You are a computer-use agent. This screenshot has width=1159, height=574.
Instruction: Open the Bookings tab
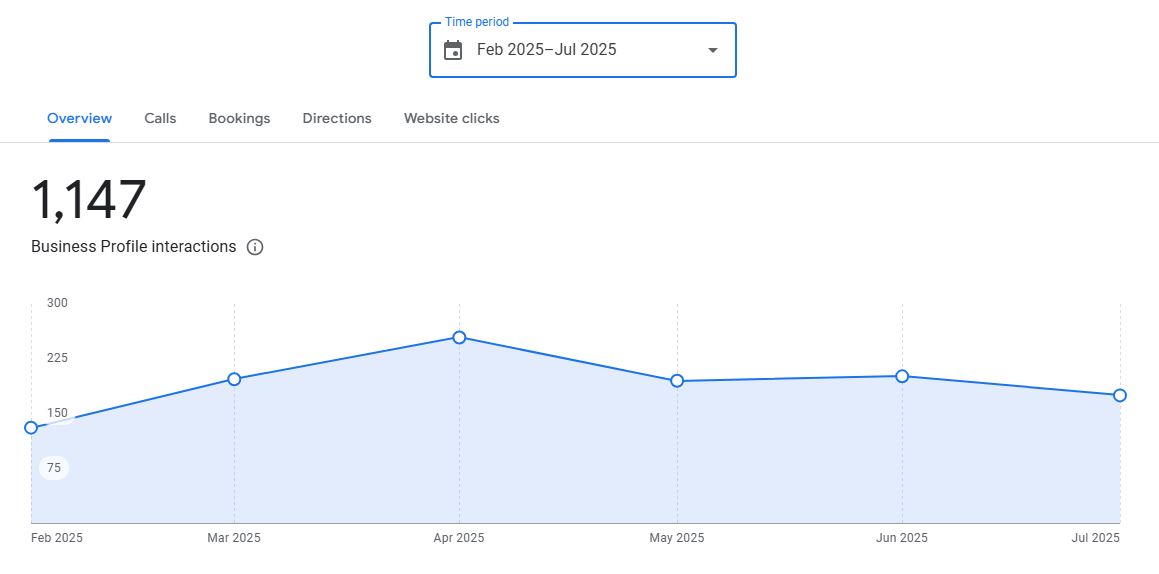click(x=239, y=118)
